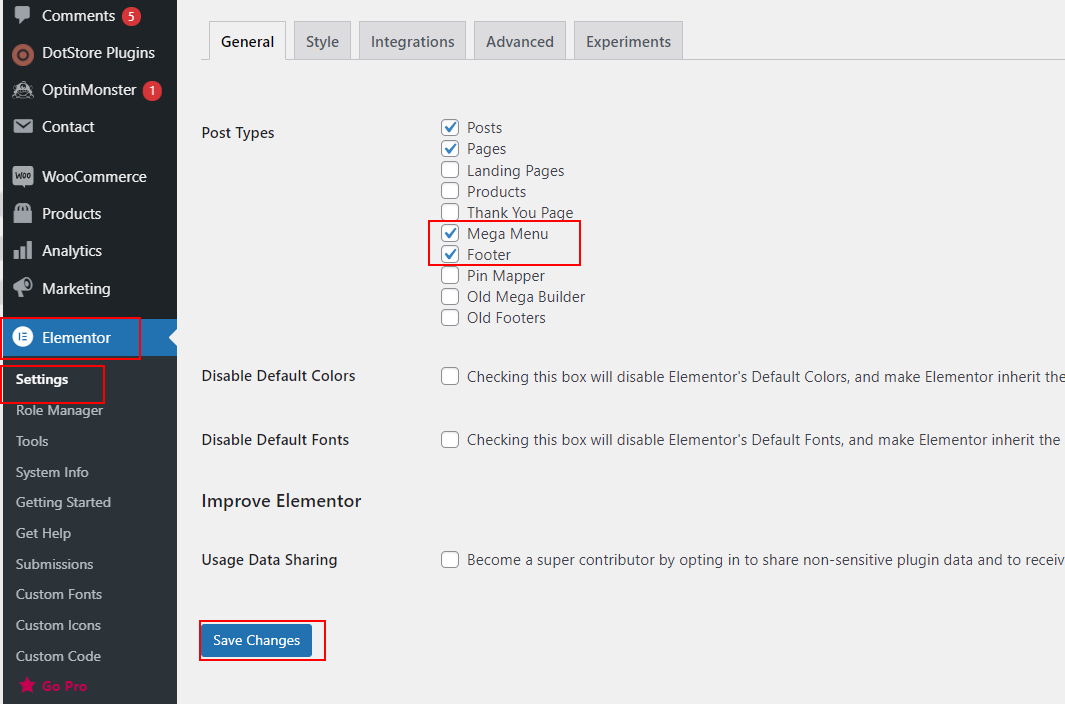
Task: Click the Old Mega Builder label text
Action: pyautogui.click(x=526, y=297)
